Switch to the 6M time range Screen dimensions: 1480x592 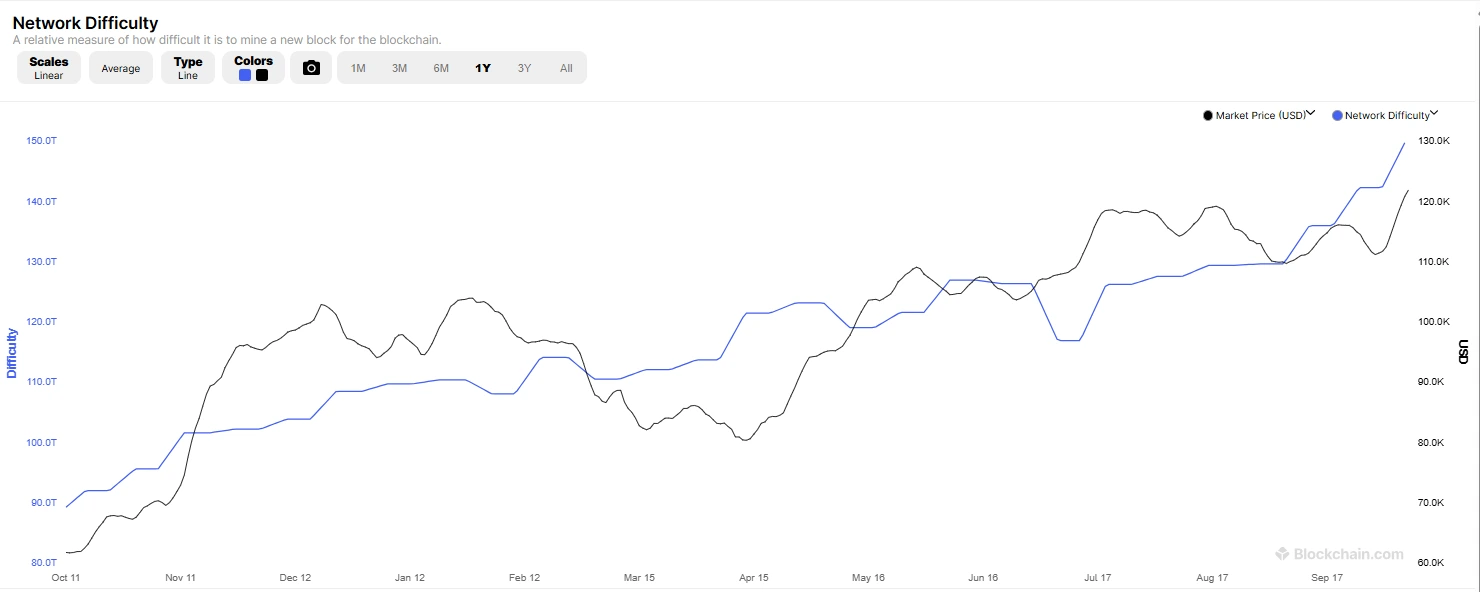point(441,68)
